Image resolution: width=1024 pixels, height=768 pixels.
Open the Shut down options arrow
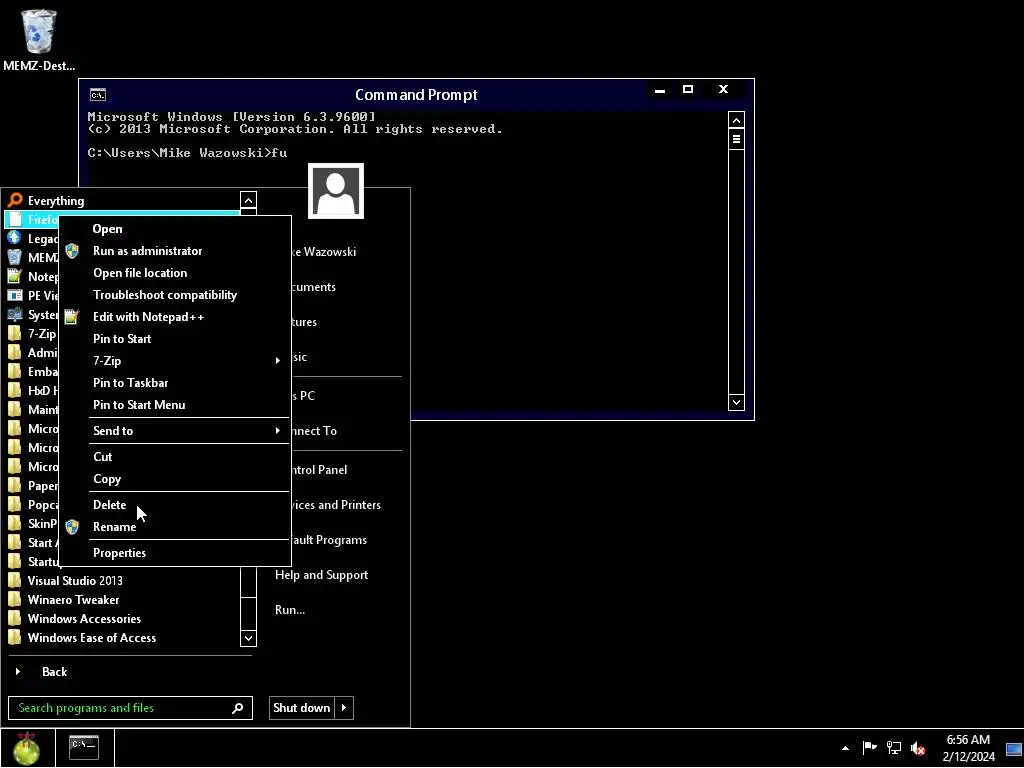coord(344,708)
